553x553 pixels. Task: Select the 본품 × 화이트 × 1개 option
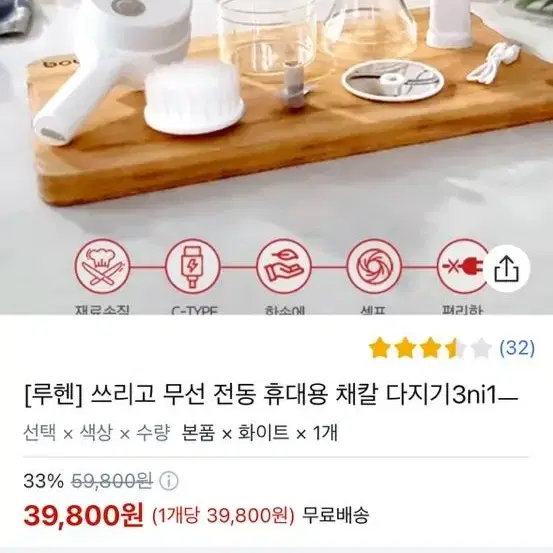point(259,432)
